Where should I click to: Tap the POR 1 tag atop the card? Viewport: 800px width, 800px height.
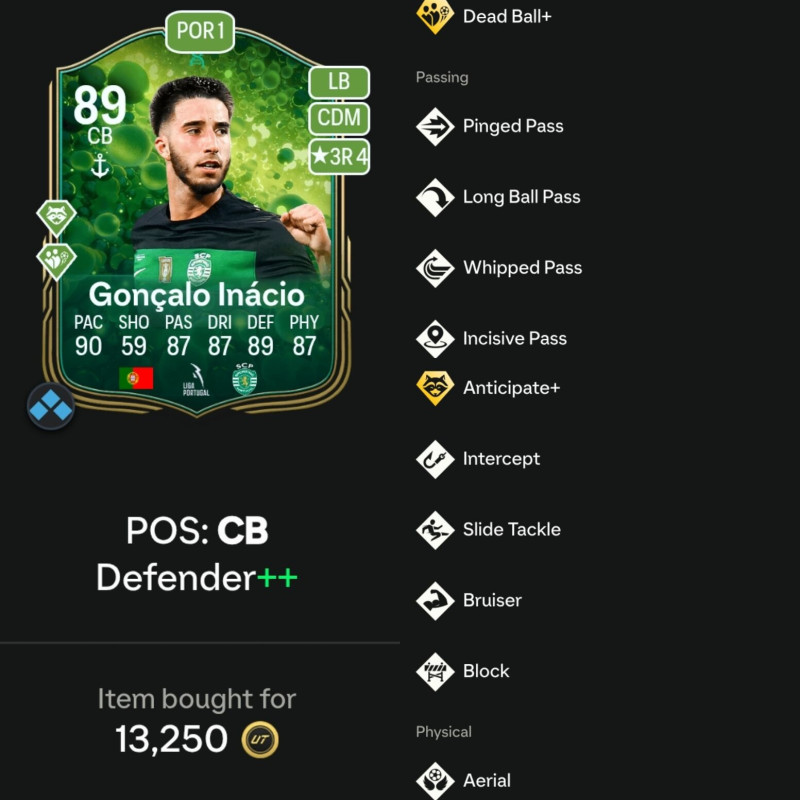click(x=200, y=31)
